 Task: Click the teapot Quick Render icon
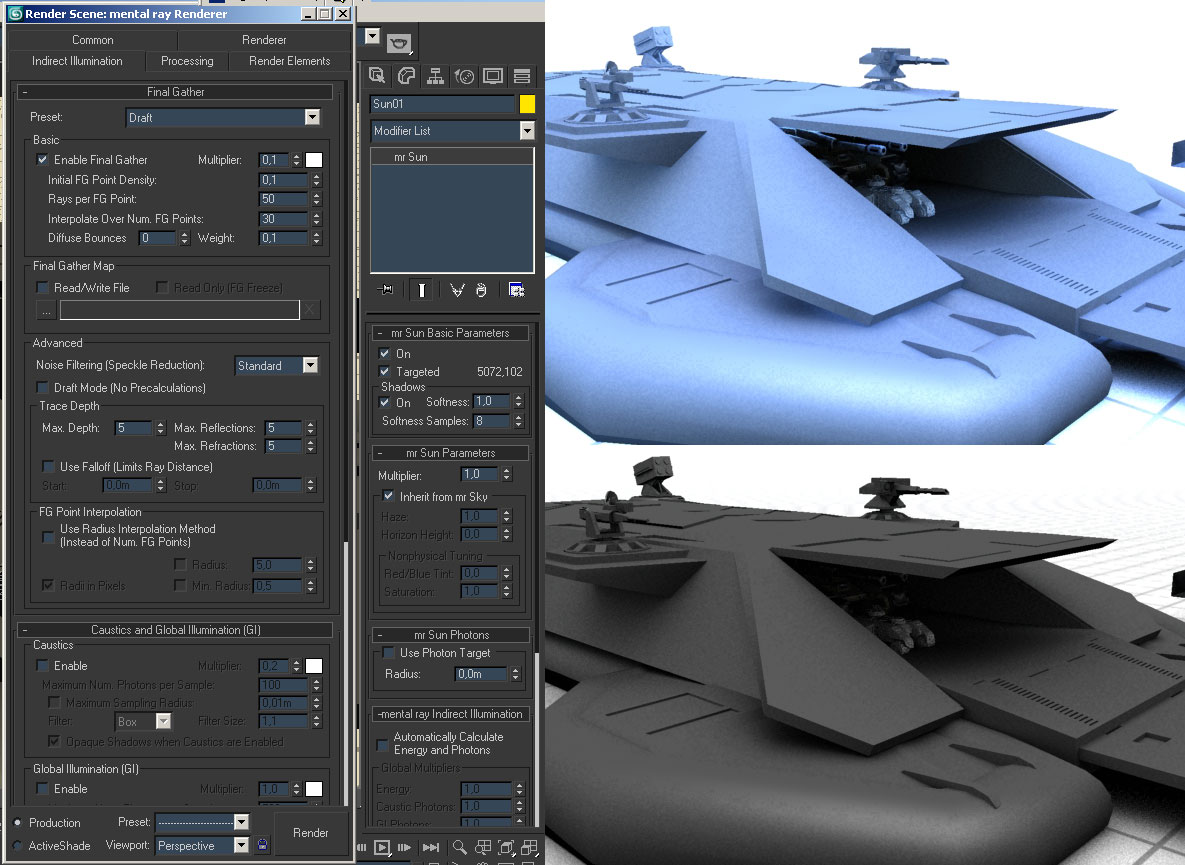click(x=398, y=42)
